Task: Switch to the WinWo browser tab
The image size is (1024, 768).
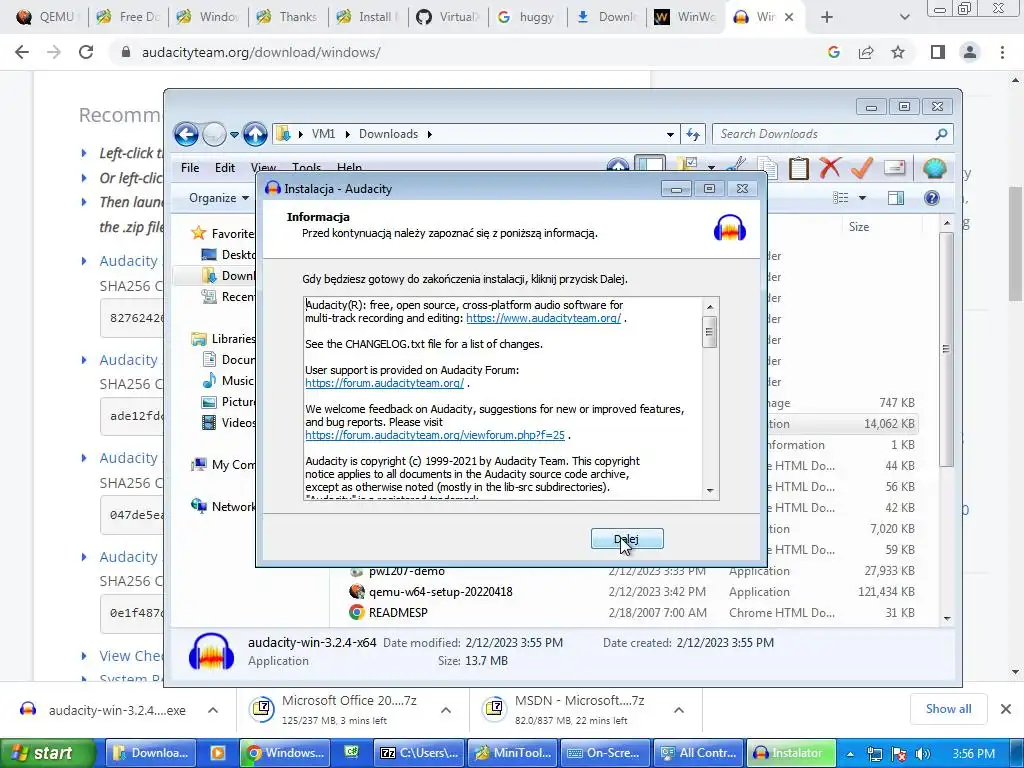Action: [684, 17]
